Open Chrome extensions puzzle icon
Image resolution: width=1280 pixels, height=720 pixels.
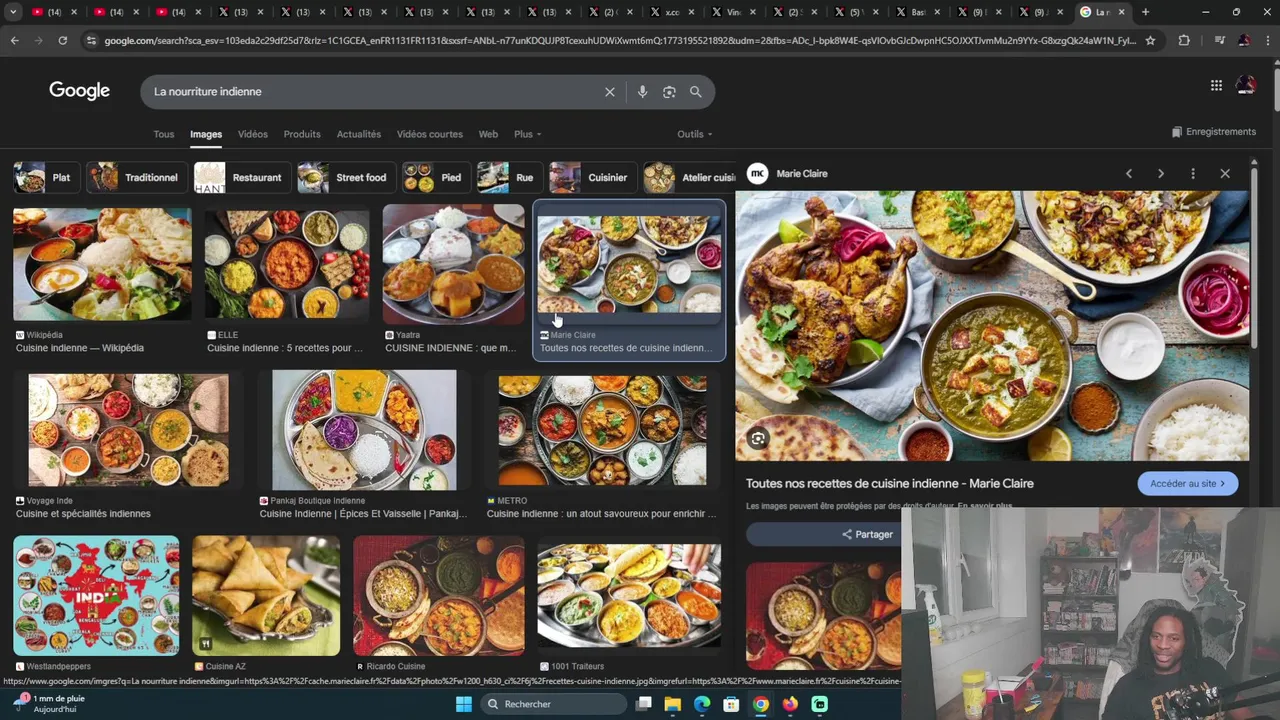tap(1184, 40)
